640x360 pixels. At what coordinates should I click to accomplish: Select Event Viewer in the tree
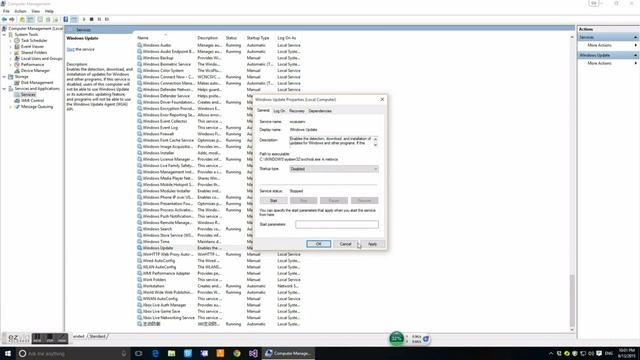pyautogui.click(x=32, y=47)
